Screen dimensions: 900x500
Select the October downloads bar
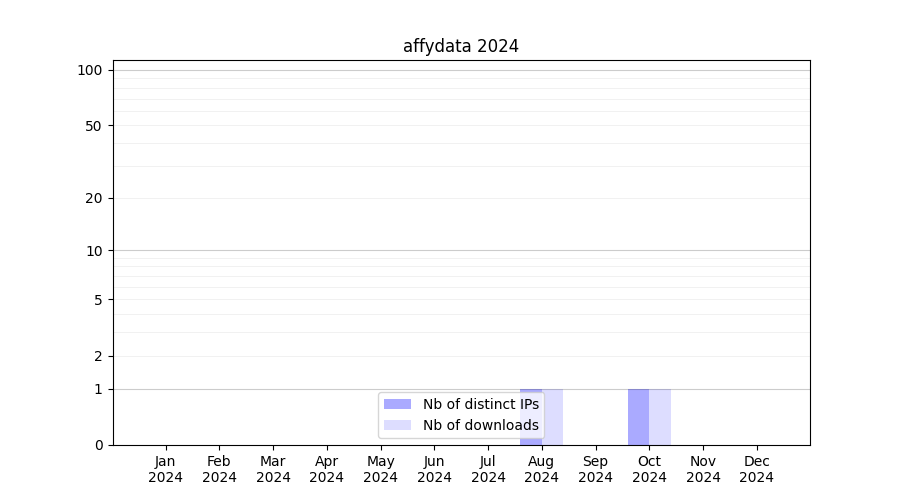pos(660,416)
